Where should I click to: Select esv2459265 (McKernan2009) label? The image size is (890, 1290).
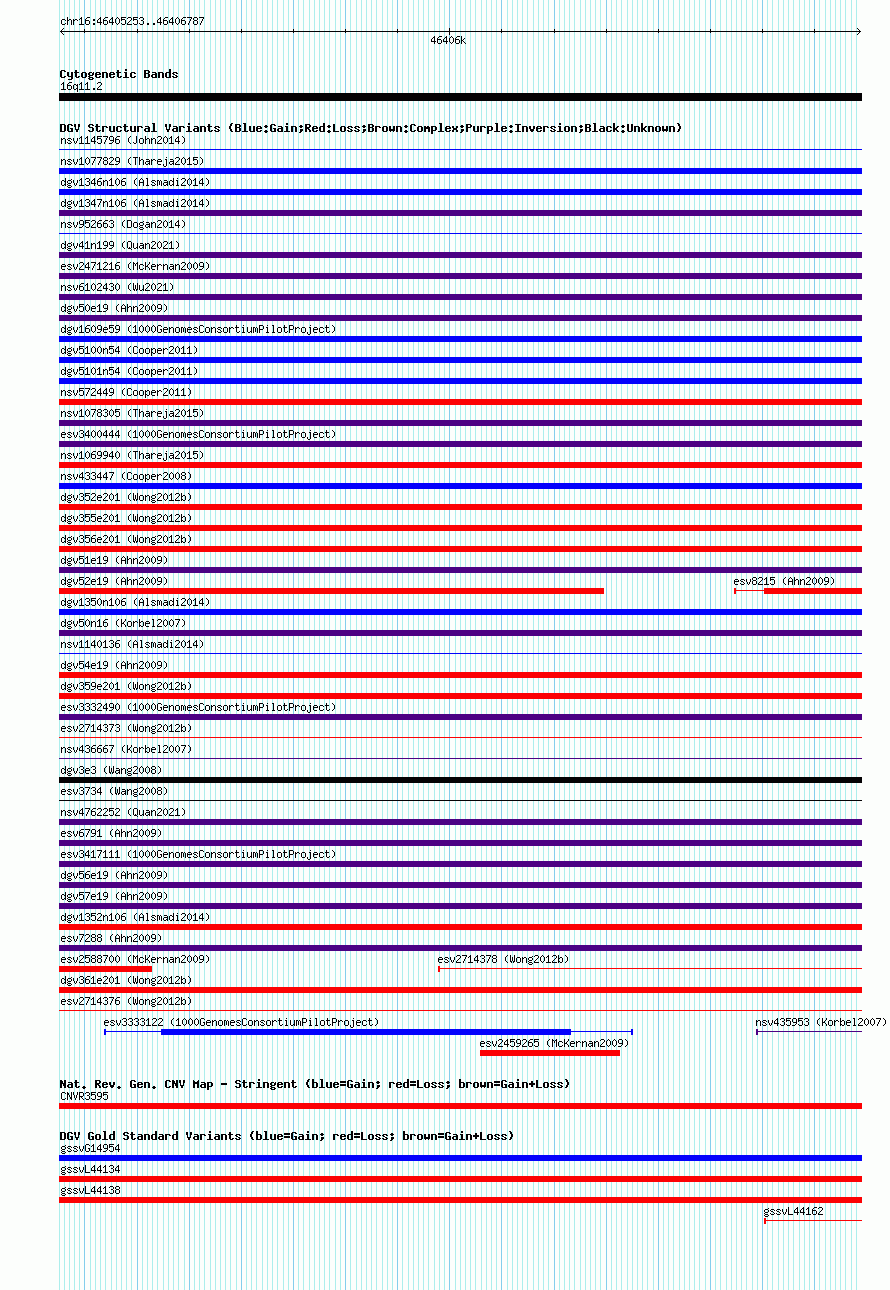[554, 1043]
